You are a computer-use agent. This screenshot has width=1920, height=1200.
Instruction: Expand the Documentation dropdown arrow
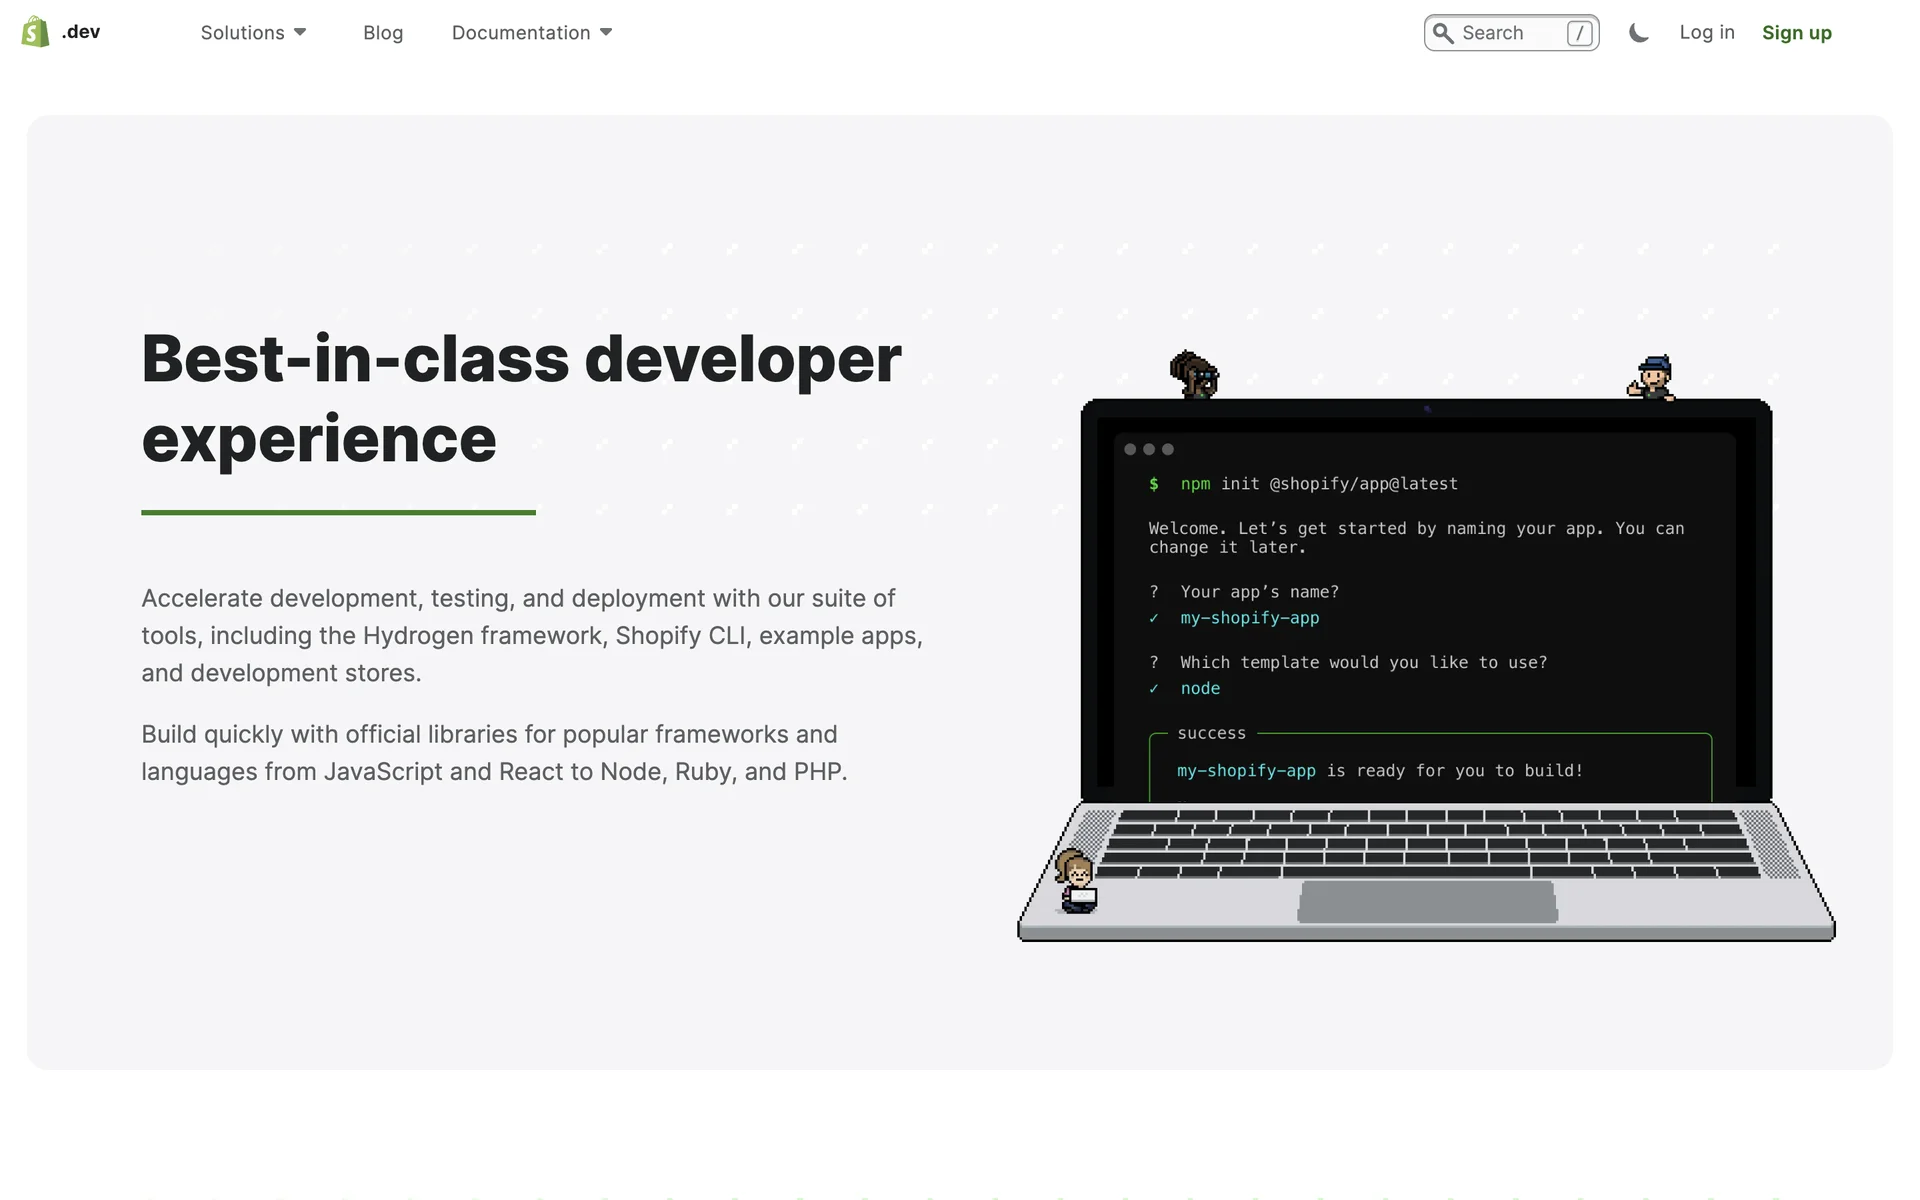(606, 33)
